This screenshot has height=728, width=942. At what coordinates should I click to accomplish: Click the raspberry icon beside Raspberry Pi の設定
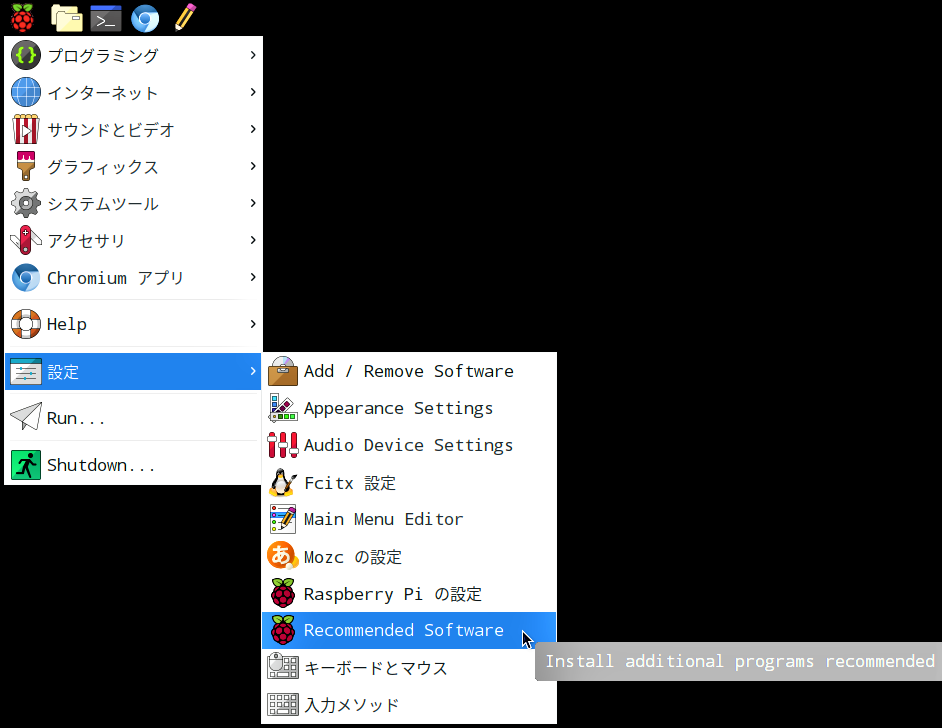point(283,593)
